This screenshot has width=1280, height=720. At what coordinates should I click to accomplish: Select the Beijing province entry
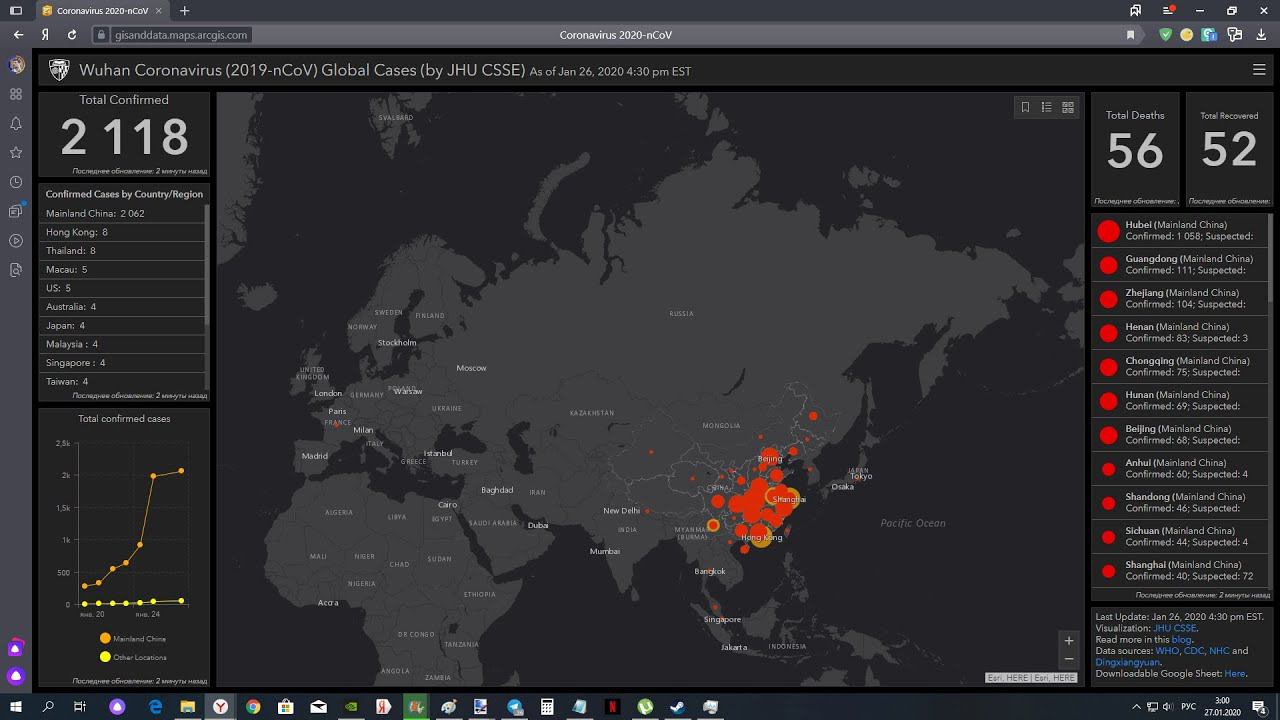coord(1179,435)
